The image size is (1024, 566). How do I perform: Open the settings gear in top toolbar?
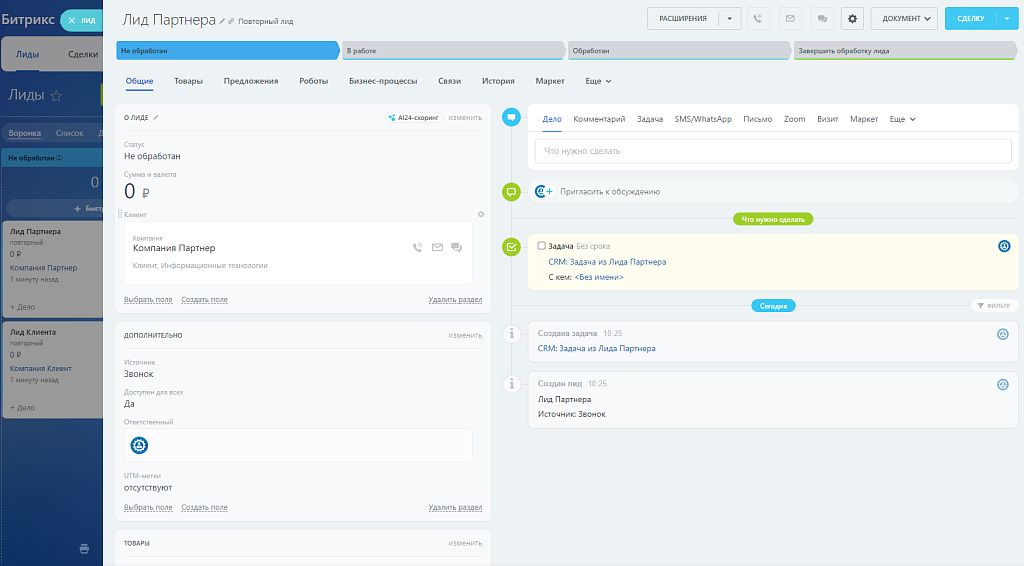pos(852,18)
